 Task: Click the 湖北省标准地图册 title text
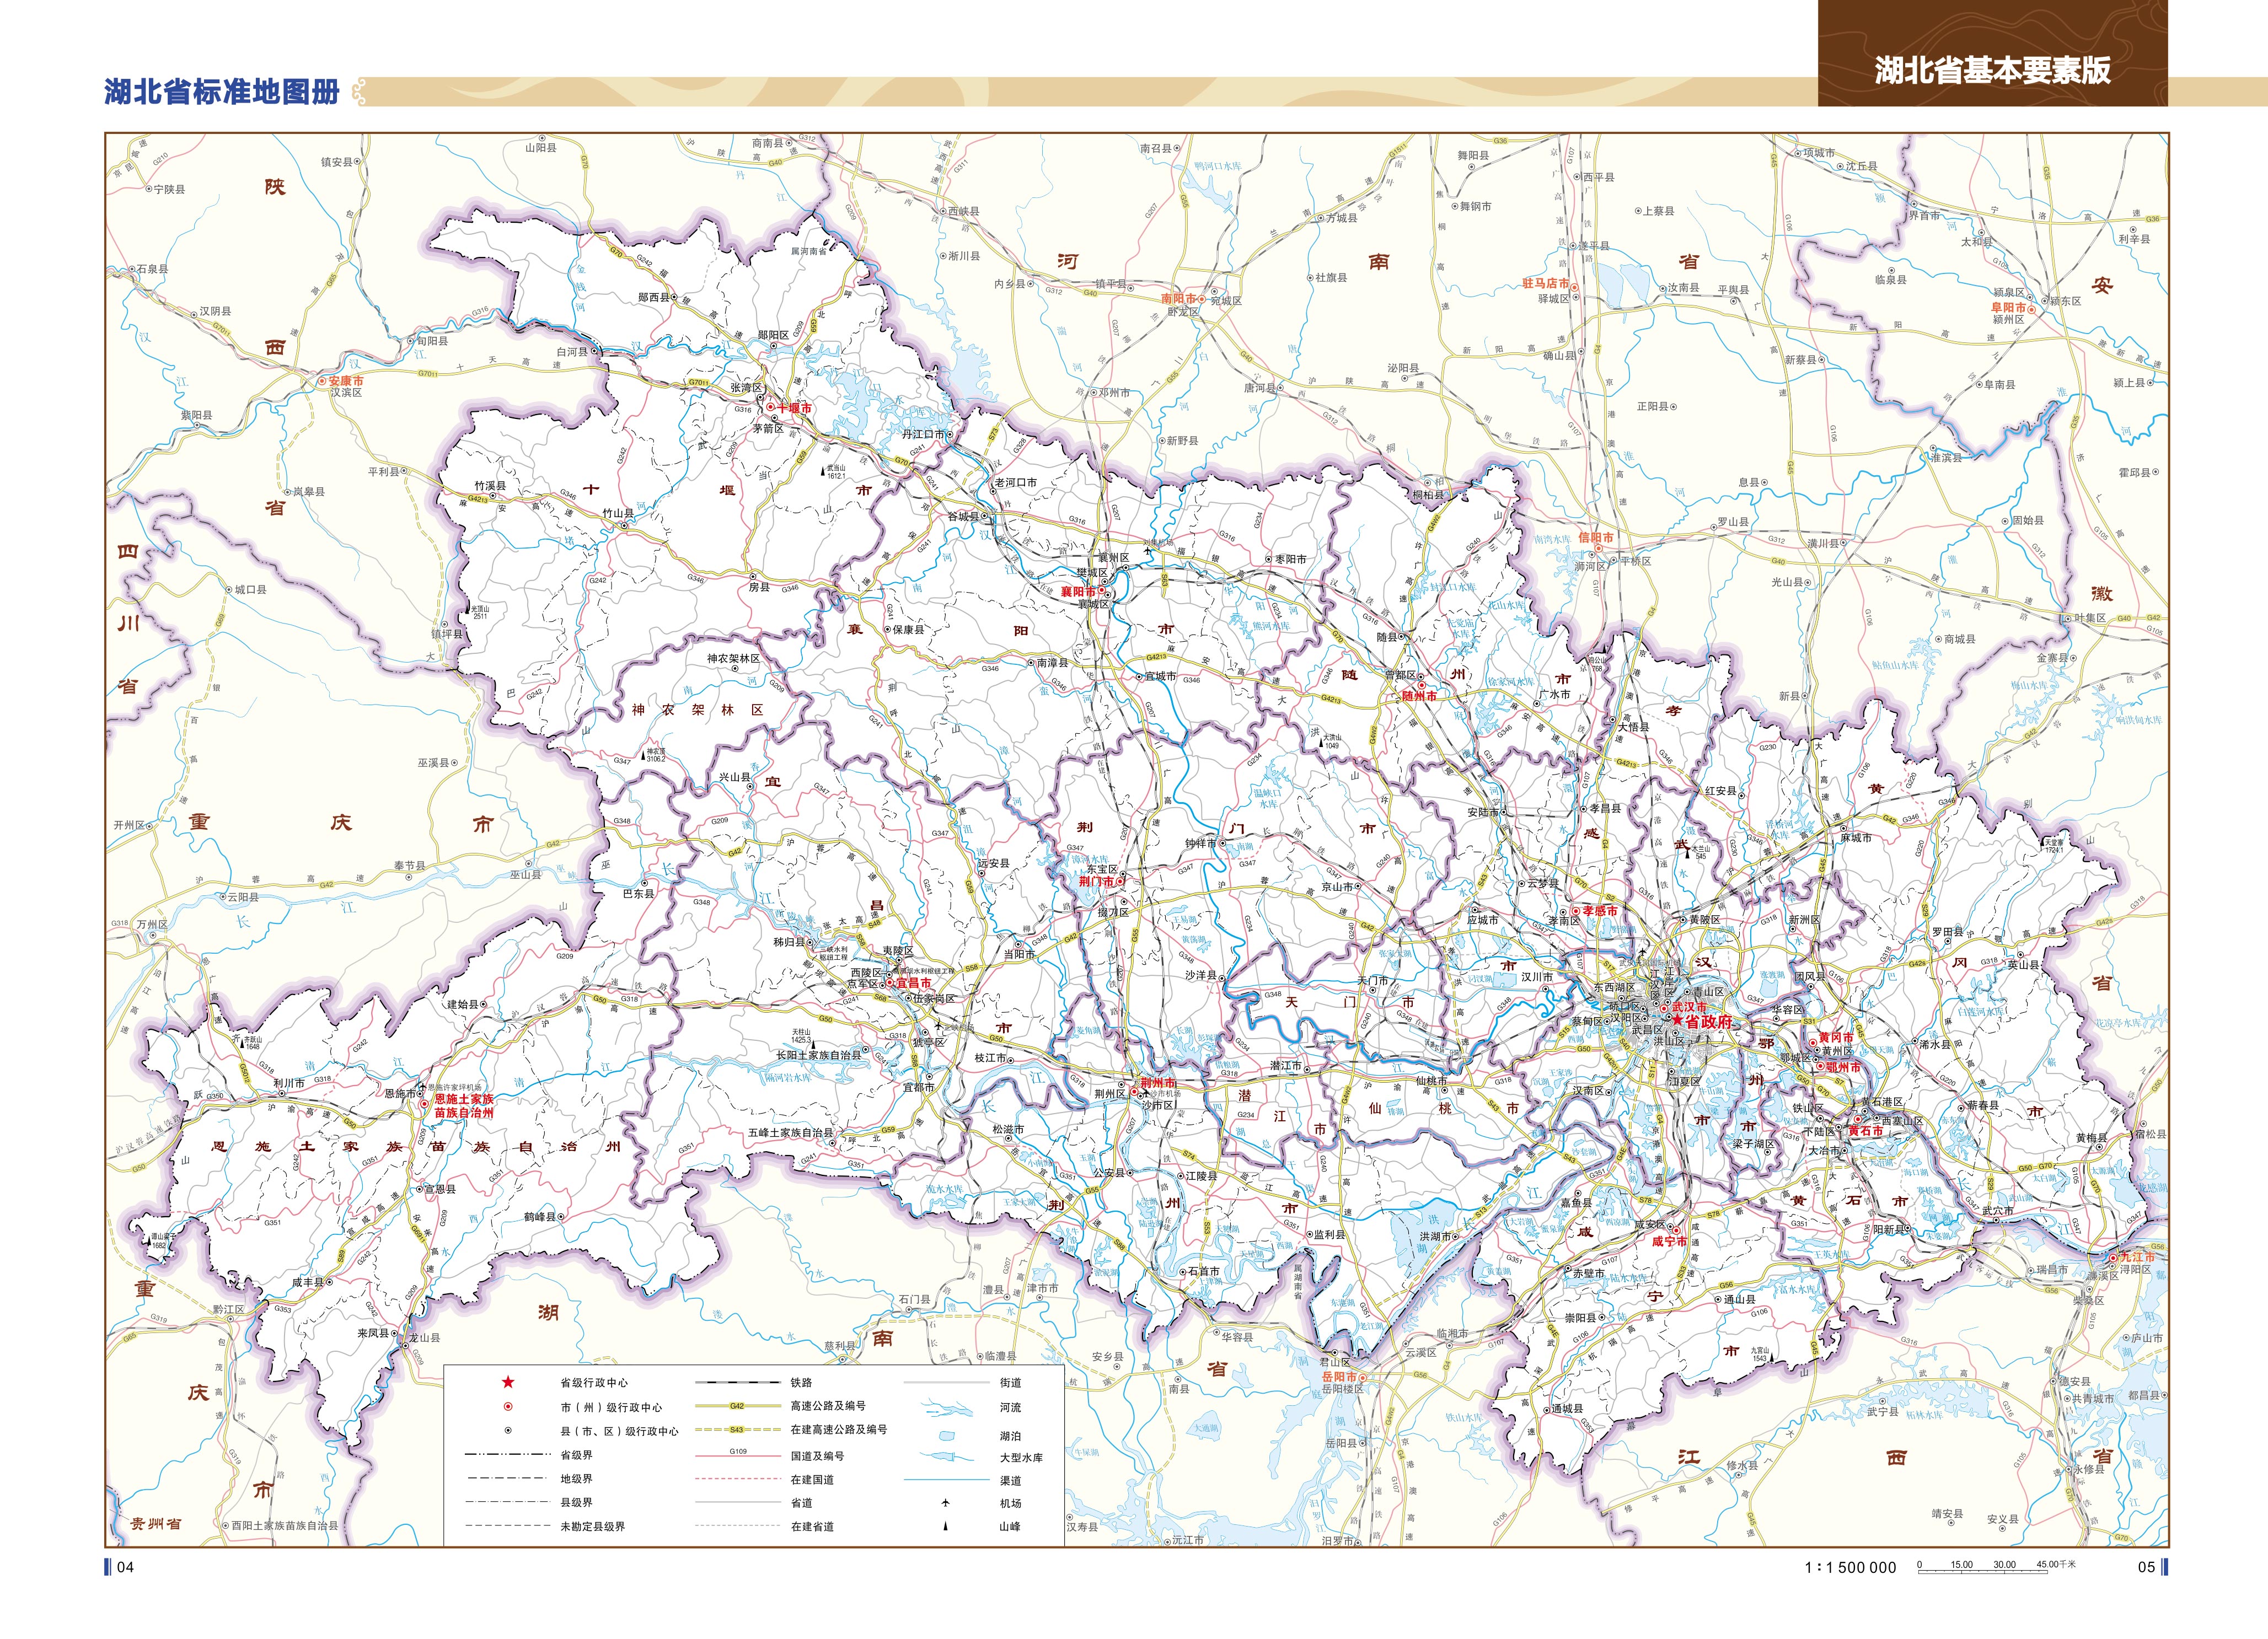pos(222,92)
